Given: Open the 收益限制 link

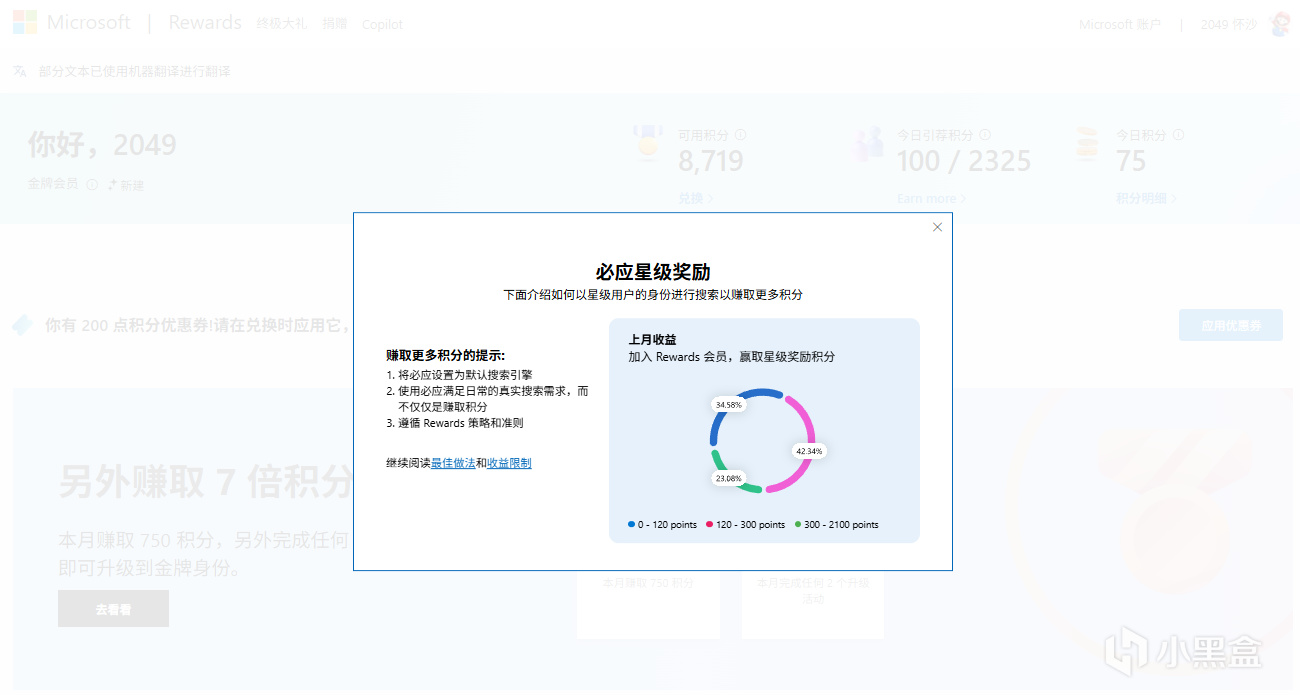Looking at the screenshot, I should coord(509,463).
